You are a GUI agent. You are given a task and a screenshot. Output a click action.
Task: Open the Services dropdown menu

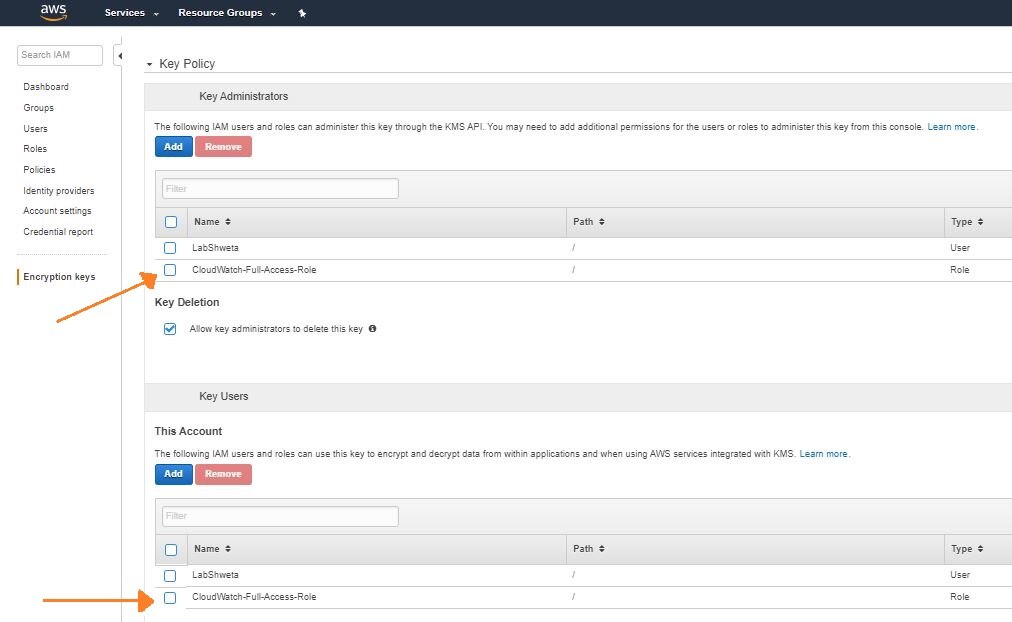click(x=131, y=13)
